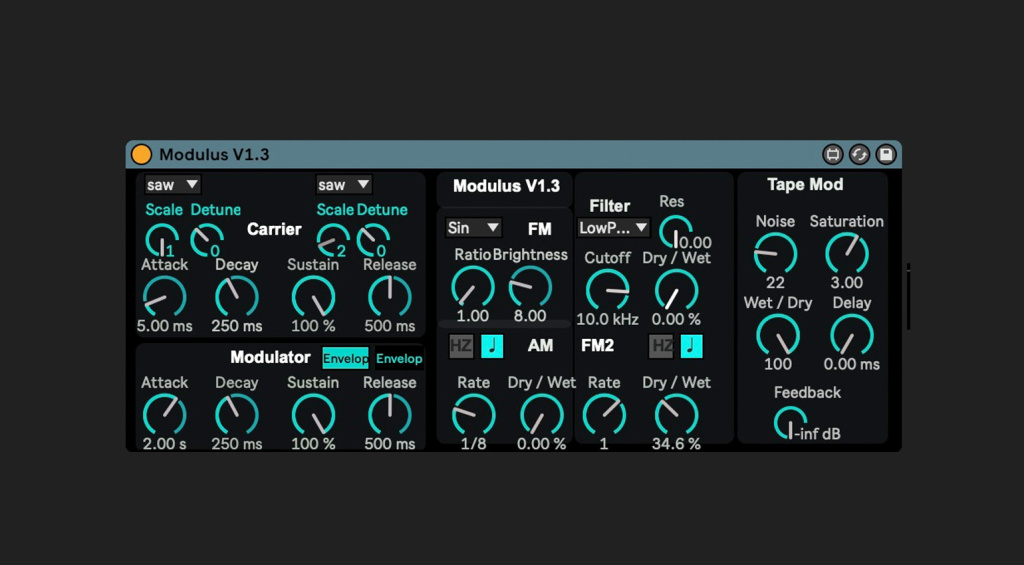Open the first carrier saw waveform dropdown
Image resolution: width=1024 pixels, height=565 pixels.
pos(172,185)
